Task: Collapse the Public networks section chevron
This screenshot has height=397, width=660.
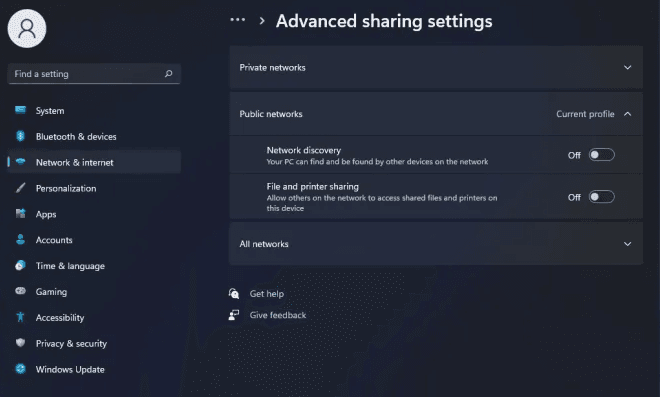Action: (627, 114)
